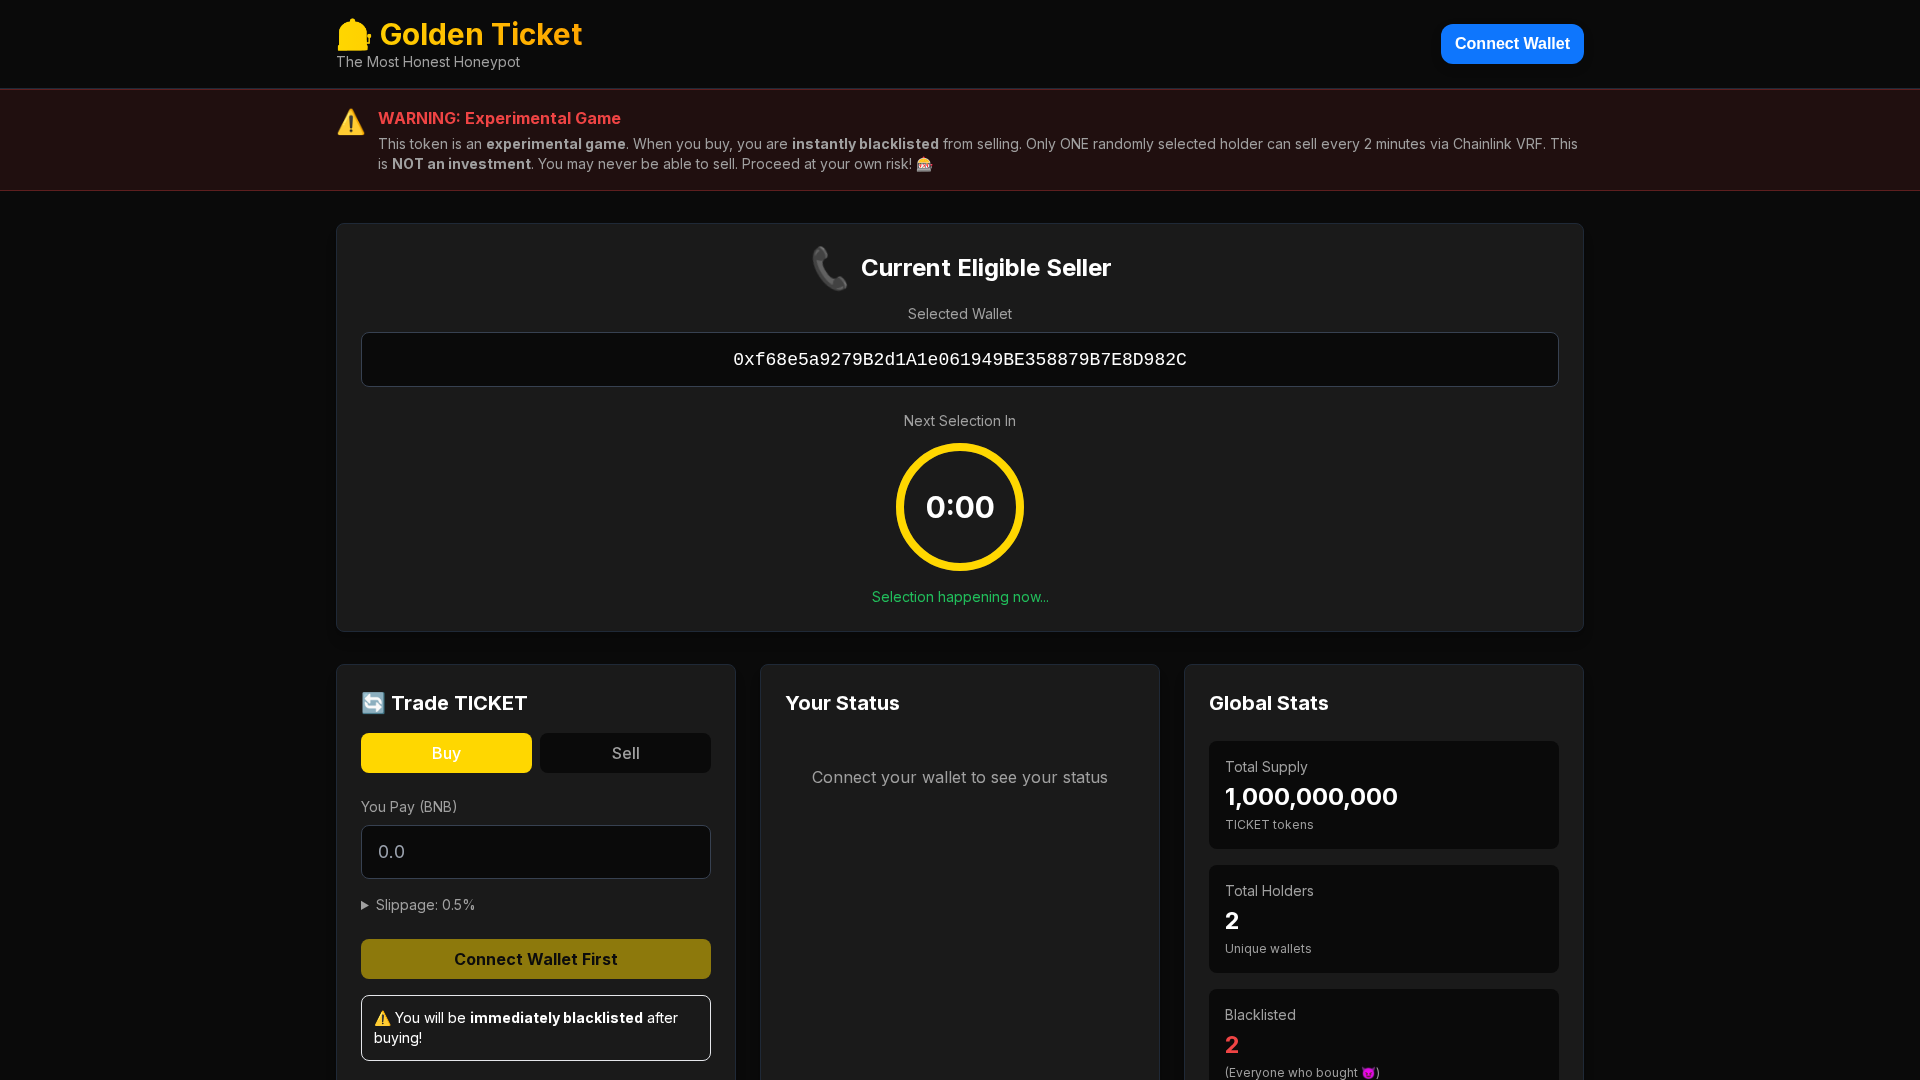Click the slot machine emoji in the warning text

pos(924,164)
